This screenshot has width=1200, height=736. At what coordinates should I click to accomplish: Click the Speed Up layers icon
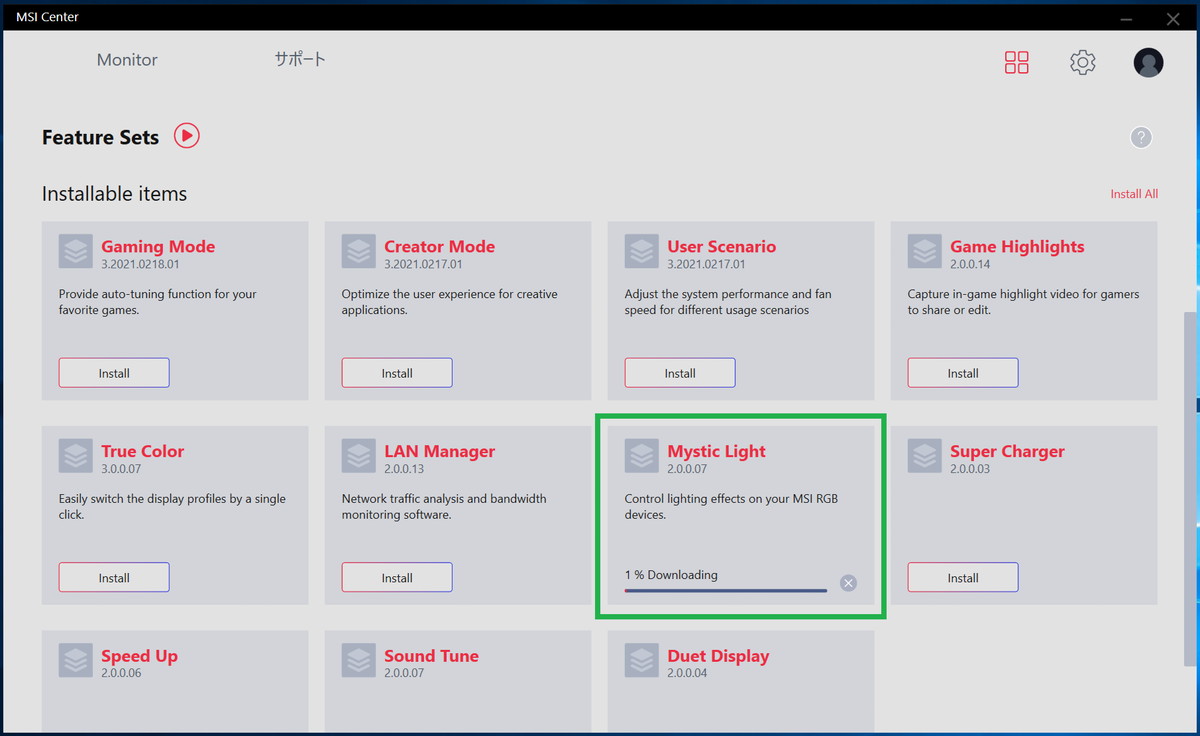76,661
